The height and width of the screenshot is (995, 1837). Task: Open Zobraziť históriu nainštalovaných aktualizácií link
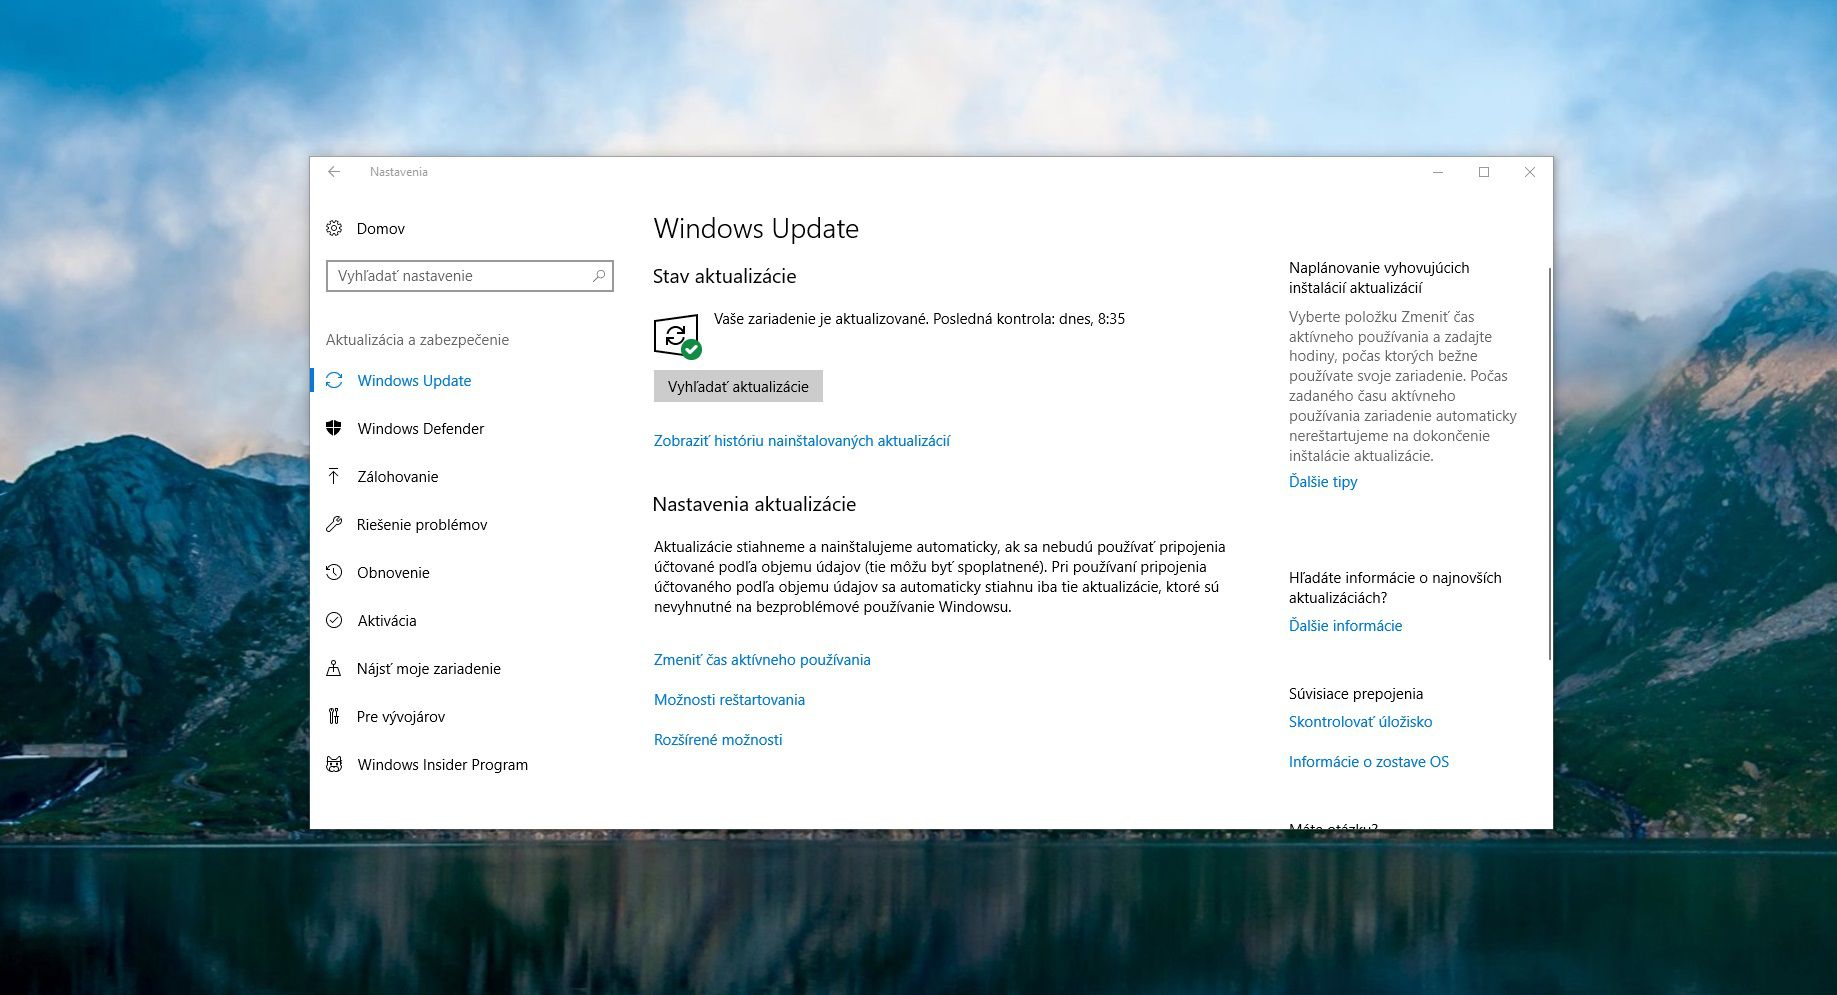(802, 440)
